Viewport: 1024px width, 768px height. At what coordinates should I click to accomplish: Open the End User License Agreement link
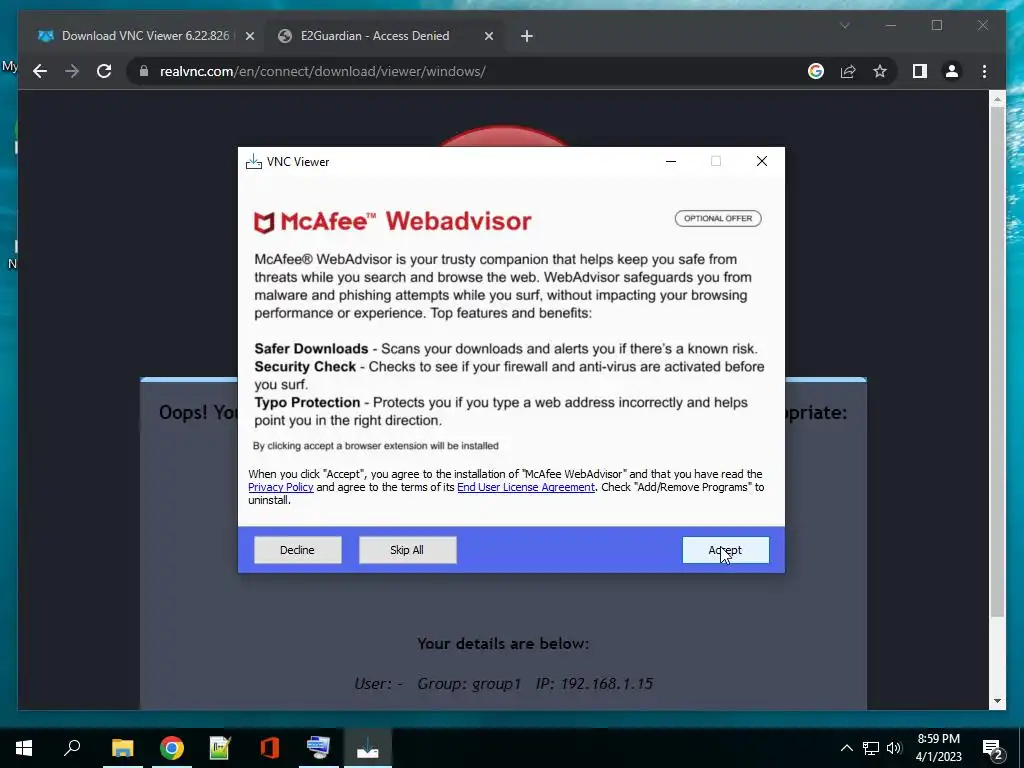click(x=526, y=487)
